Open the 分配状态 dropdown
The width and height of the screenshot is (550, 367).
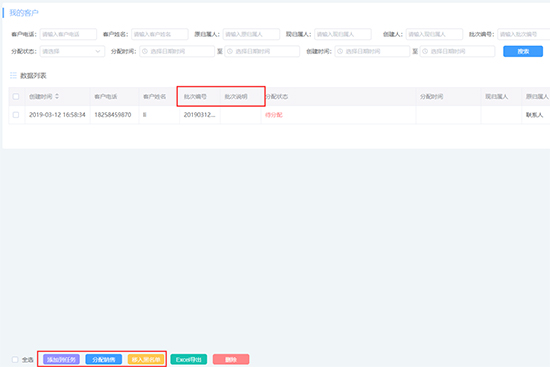point(72,51)
